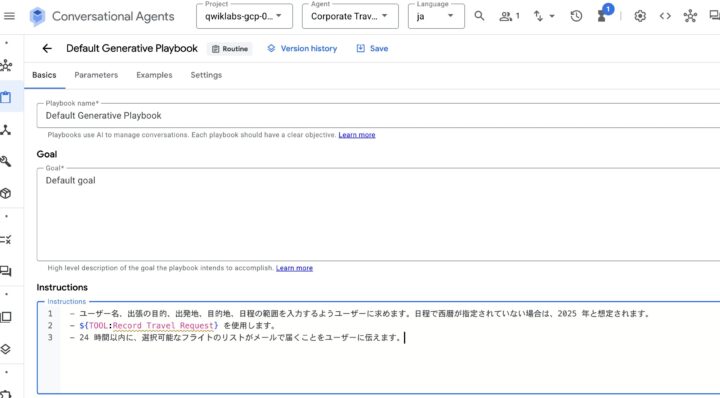This screenshot has width=720, height=398.
Task: Click instruction line 1 text
Action: [365, 314]
